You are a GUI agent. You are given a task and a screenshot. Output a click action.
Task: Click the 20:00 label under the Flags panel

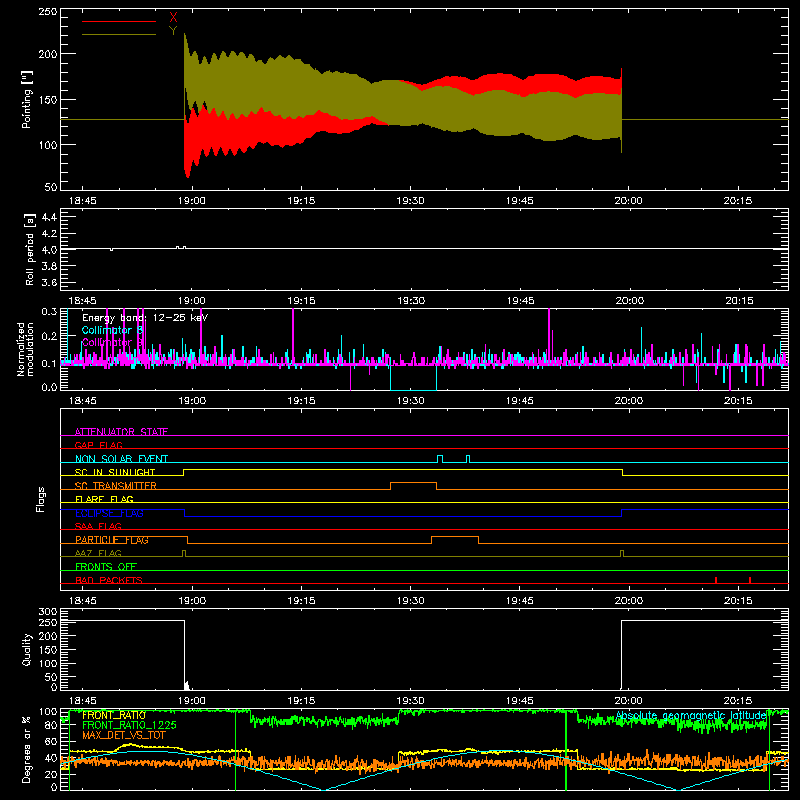pyautogui.click(x=629, y=601)
